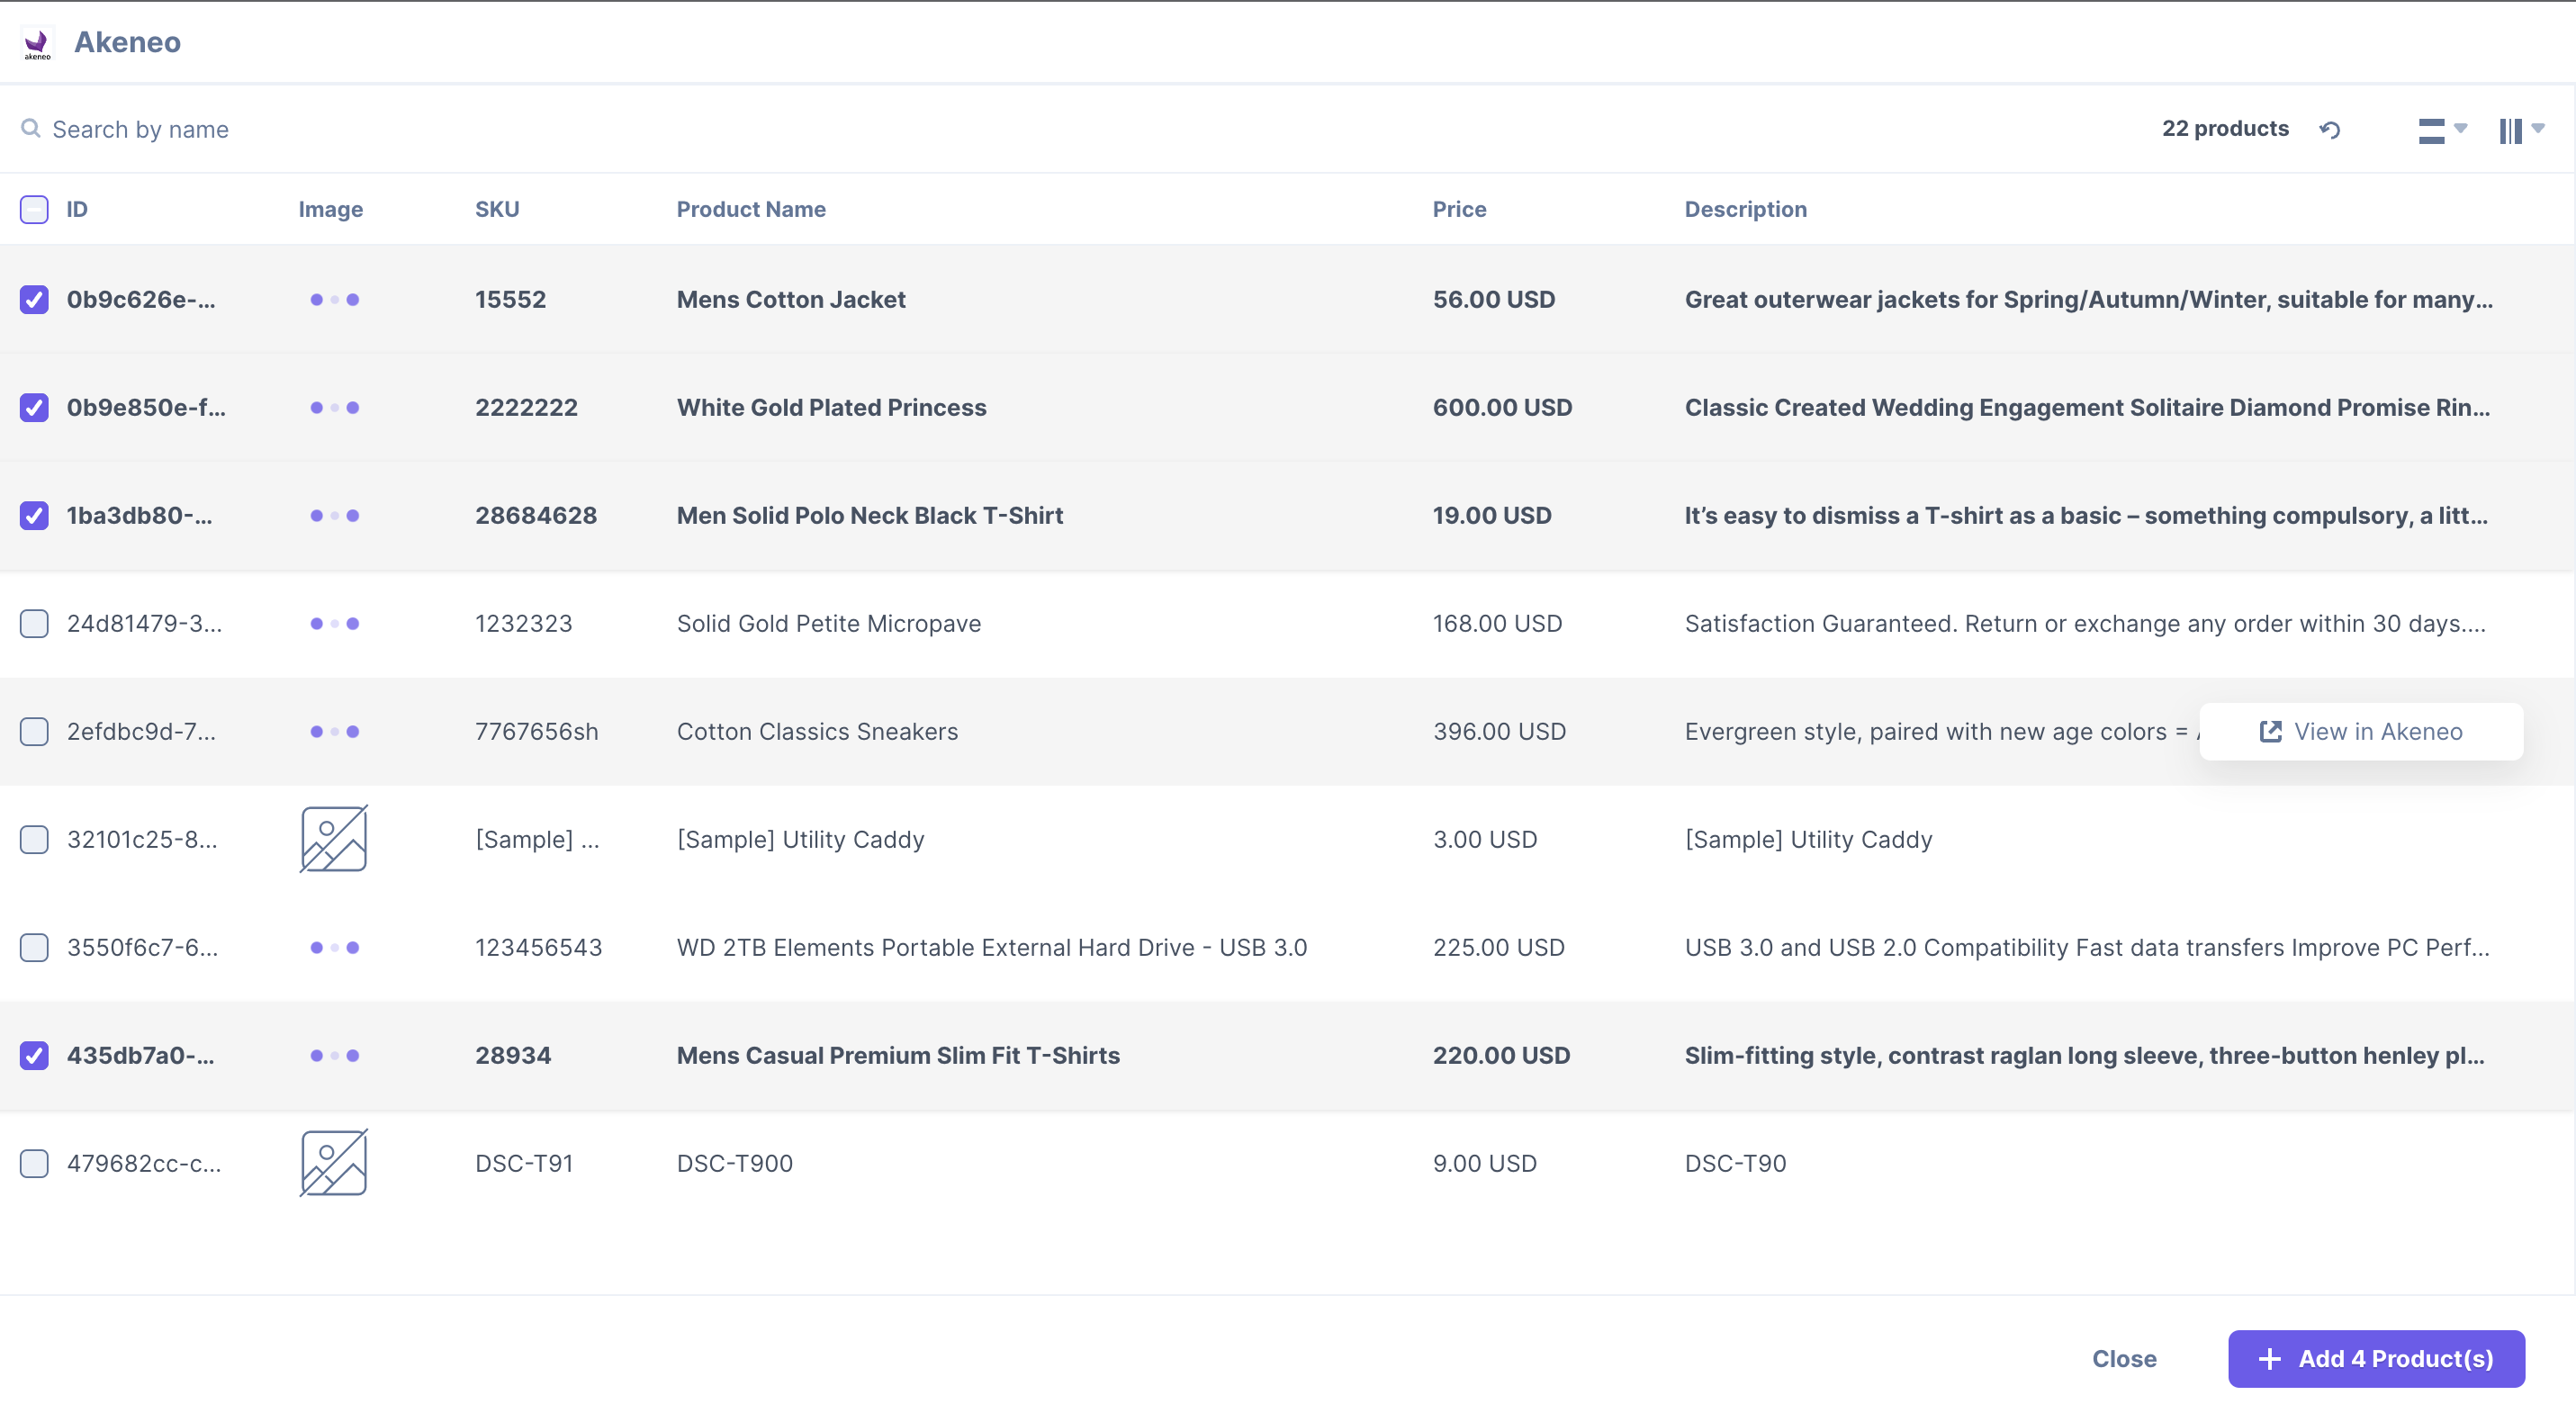The image size is (2576, 1422).
Task: Click the DSC-T90 description cell
Action: pyautogui.click(x=1735, y=1163)
